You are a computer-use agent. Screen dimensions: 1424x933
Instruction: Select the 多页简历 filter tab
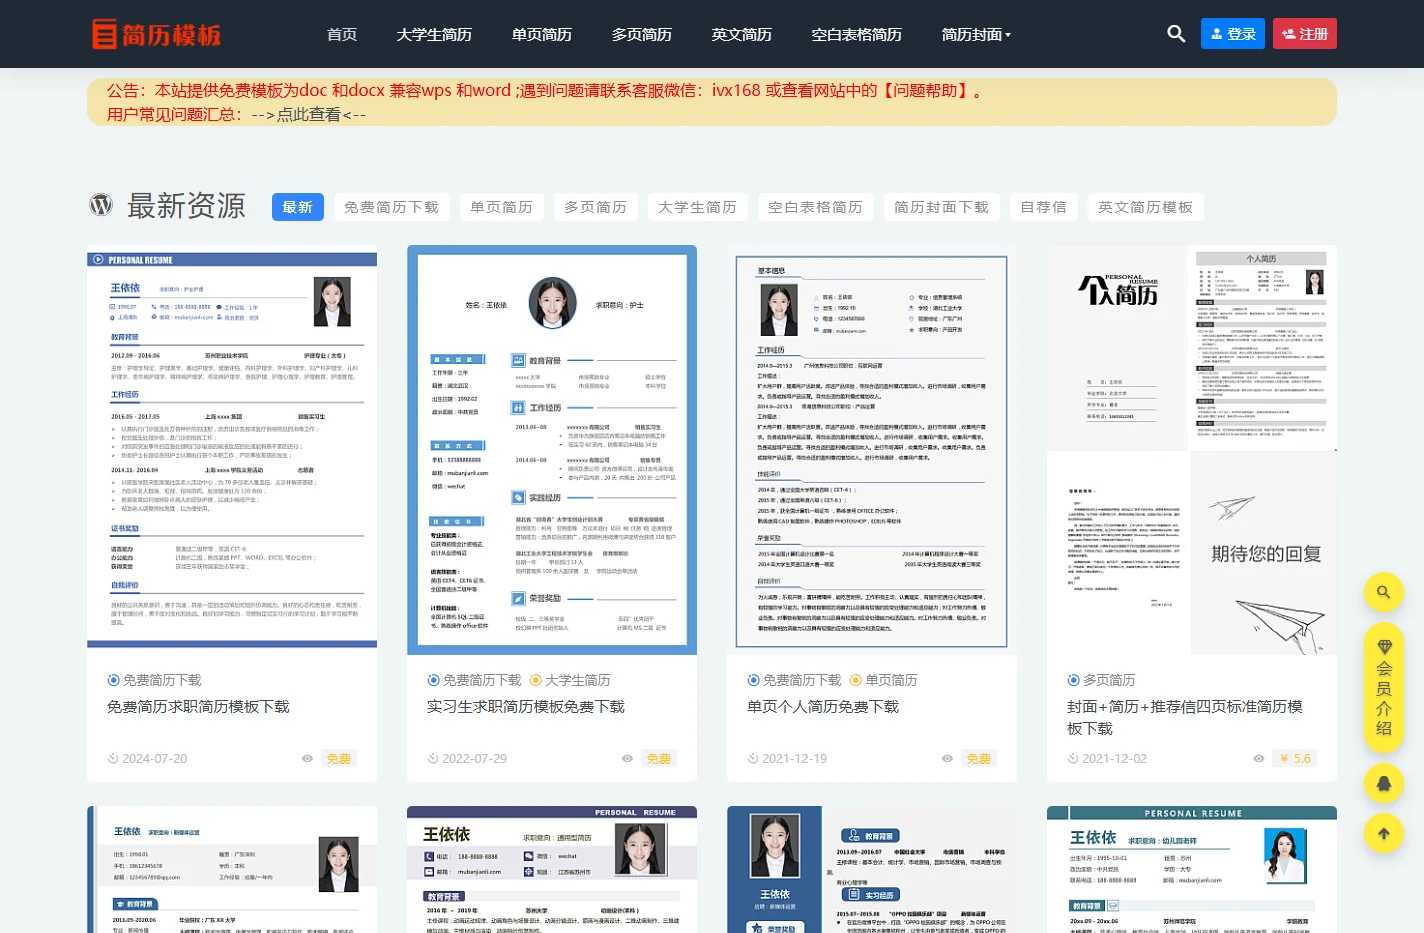point(596,207)
